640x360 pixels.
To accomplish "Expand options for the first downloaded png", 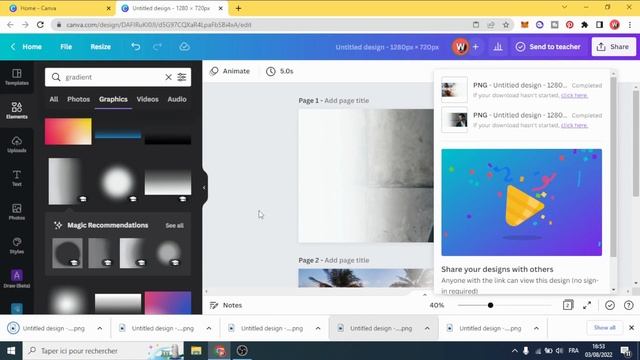I will [100, 328].
